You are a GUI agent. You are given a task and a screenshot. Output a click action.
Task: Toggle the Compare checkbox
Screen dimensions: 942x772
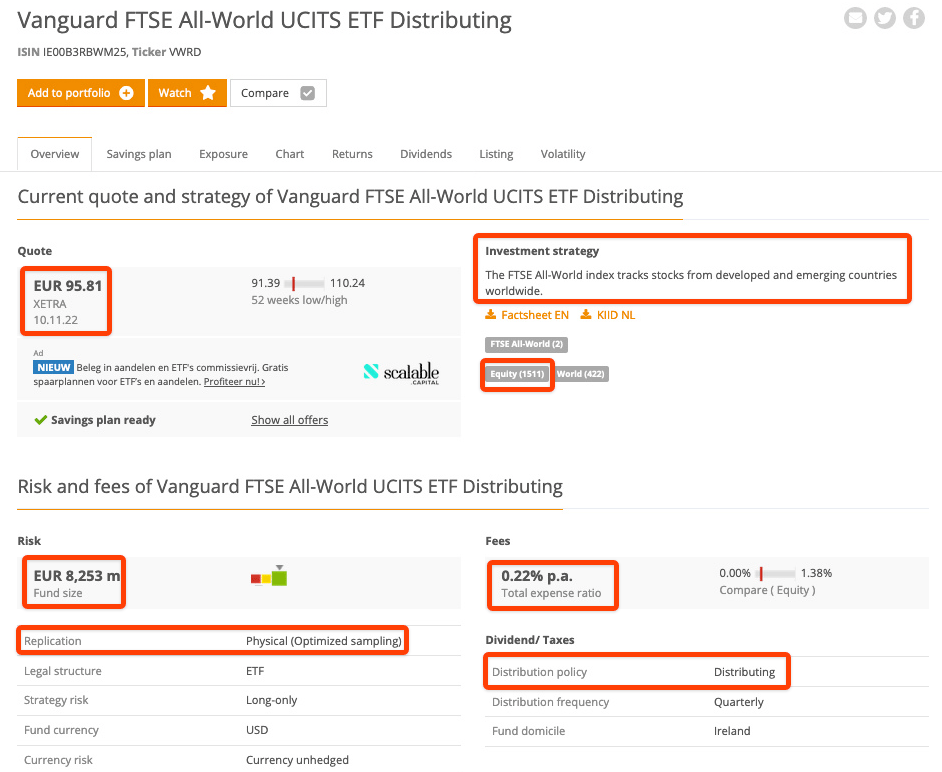307,93
